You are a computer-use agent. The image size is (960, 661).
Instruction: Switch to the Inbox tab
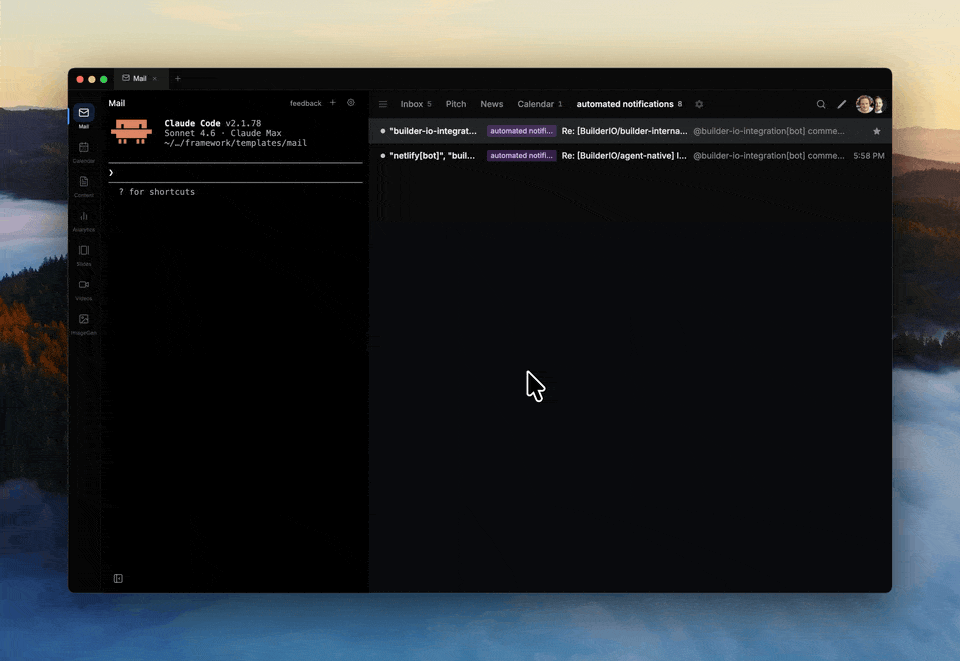coord(410,104)
